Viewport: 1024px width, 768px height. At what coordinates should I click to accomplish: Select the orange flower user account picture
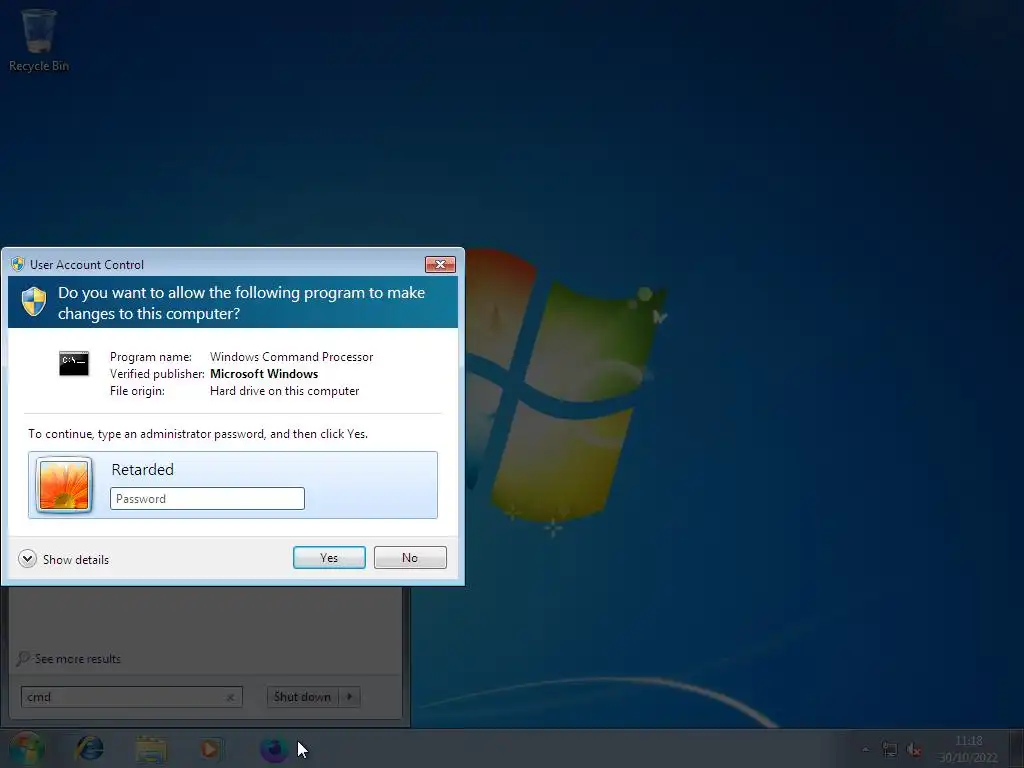[64, 485]
